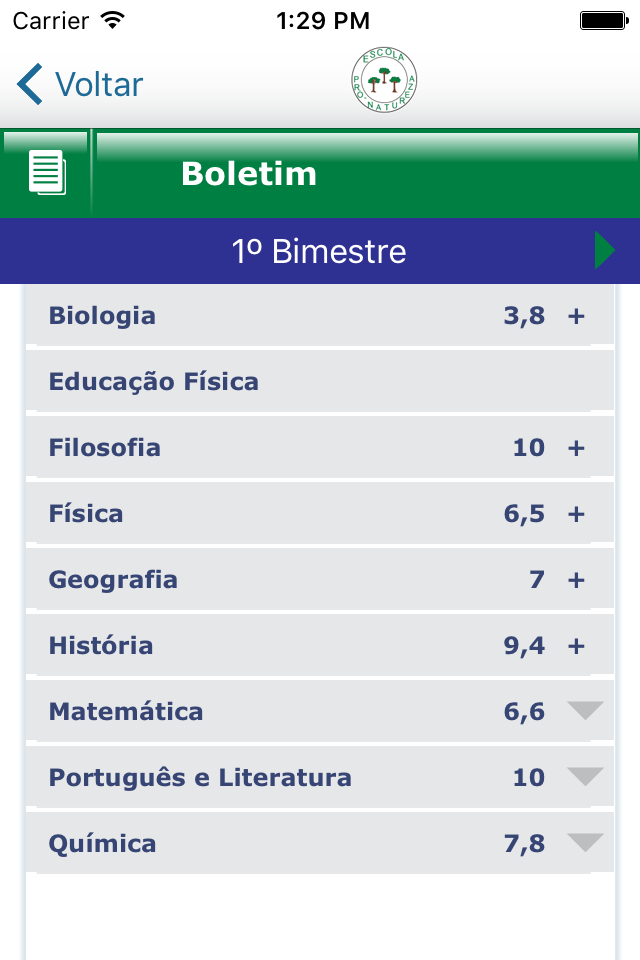Expand Biologia details with plus icon

pos(576,317)
